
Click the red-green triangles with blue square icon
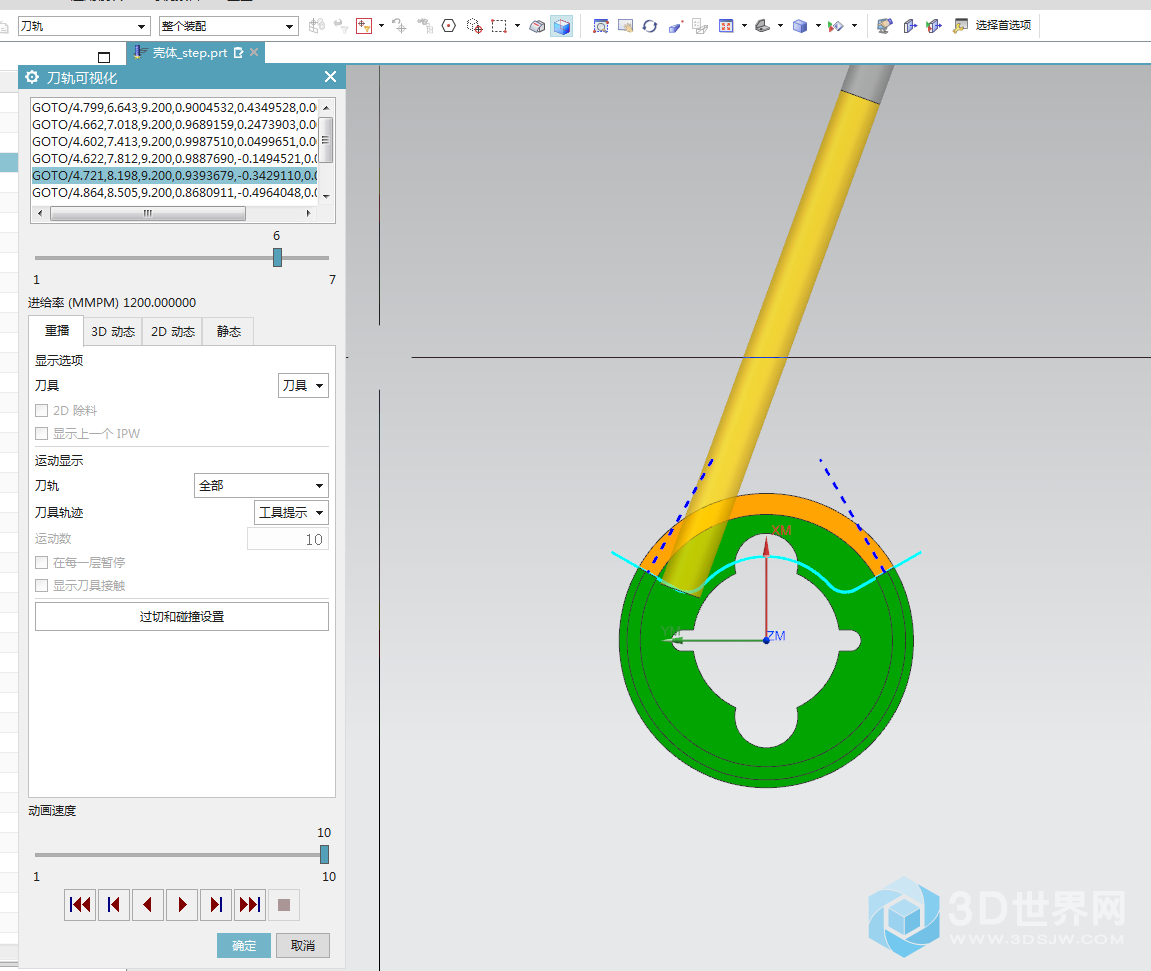click(836, 26)
